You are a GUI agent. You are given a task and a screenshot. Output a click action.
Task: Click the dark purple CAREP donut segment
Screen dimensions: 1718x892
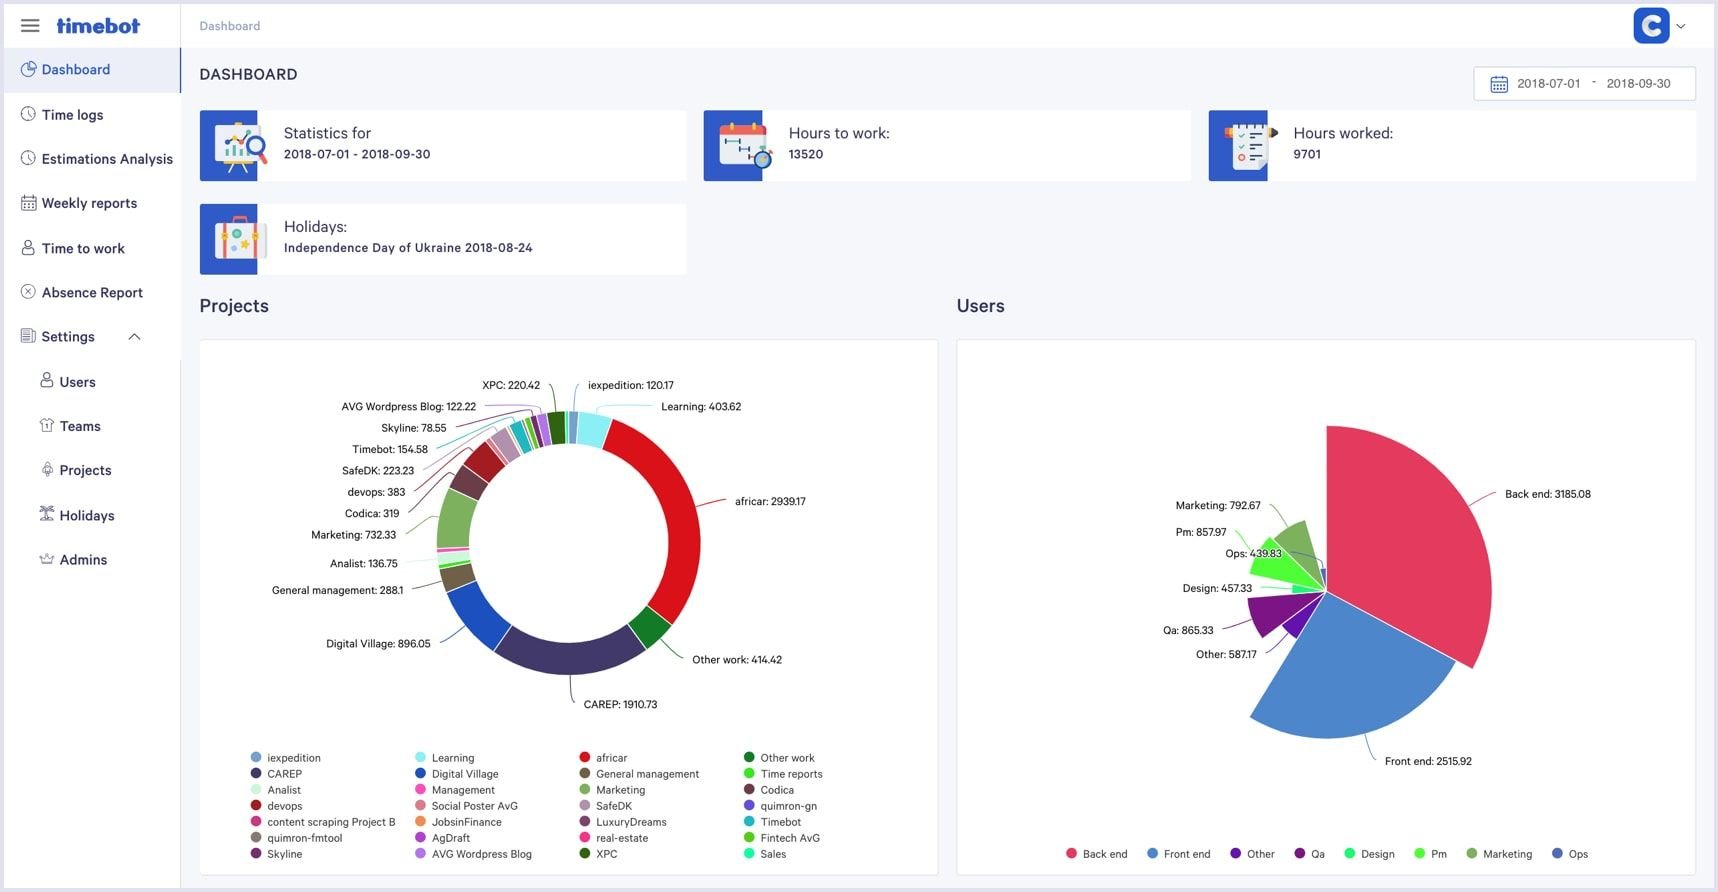[x=569, y=656]
